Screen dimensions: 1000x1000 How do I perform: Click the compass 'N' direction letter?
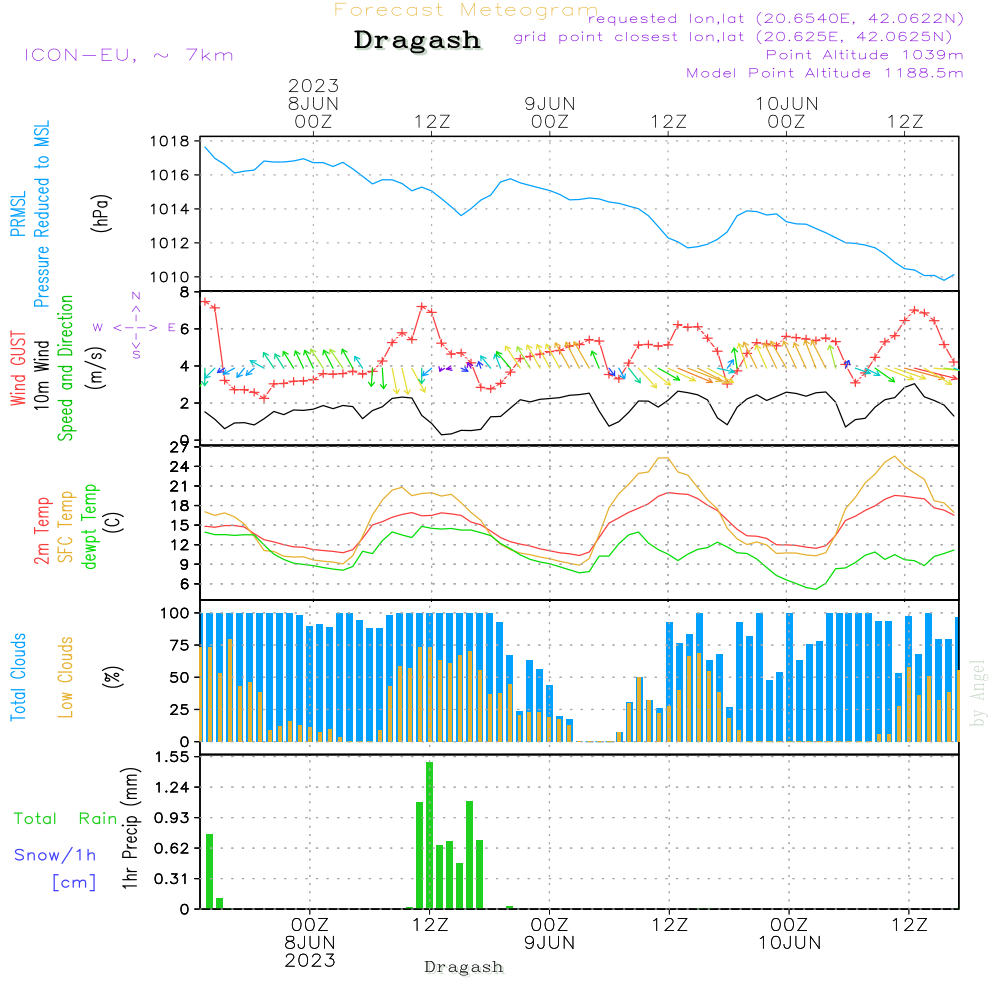pyautogui.click(x=136, y=297)
